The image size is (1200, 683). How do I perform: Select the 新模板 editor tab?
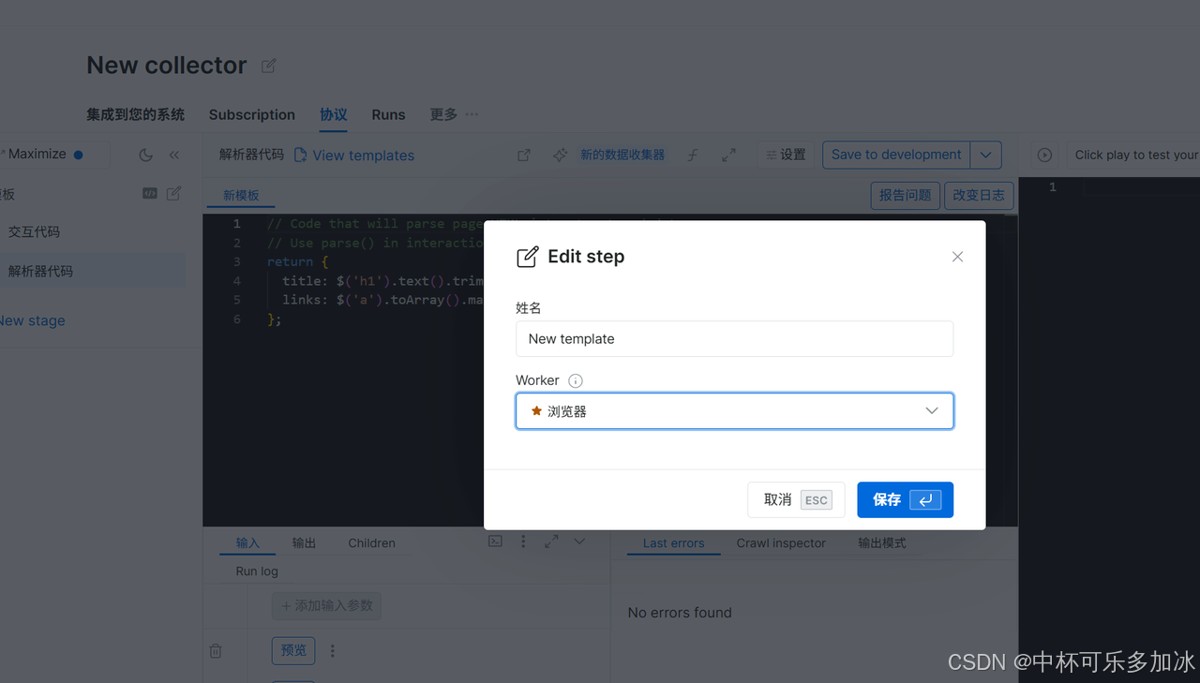241,195
